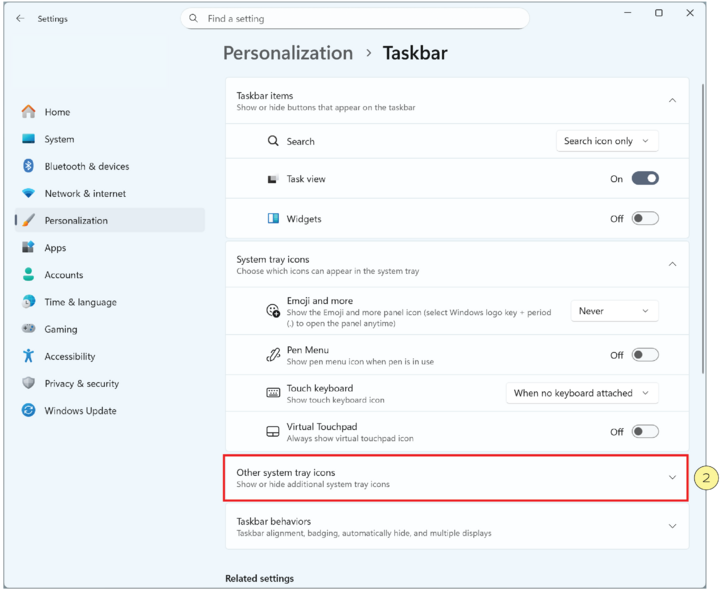This screenshot has width=721, height=600.
Task: Click the Privacy & security label
Action: coord(82,383)
